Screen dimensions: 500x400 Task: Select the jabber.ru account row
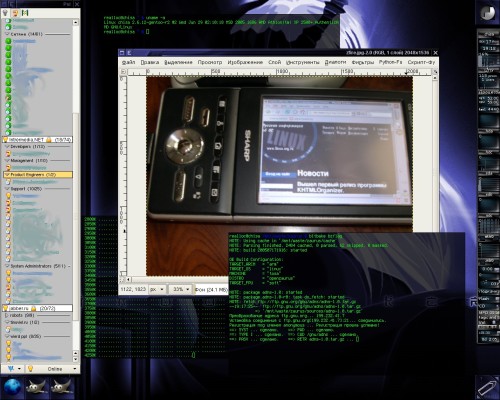point(37,308)
